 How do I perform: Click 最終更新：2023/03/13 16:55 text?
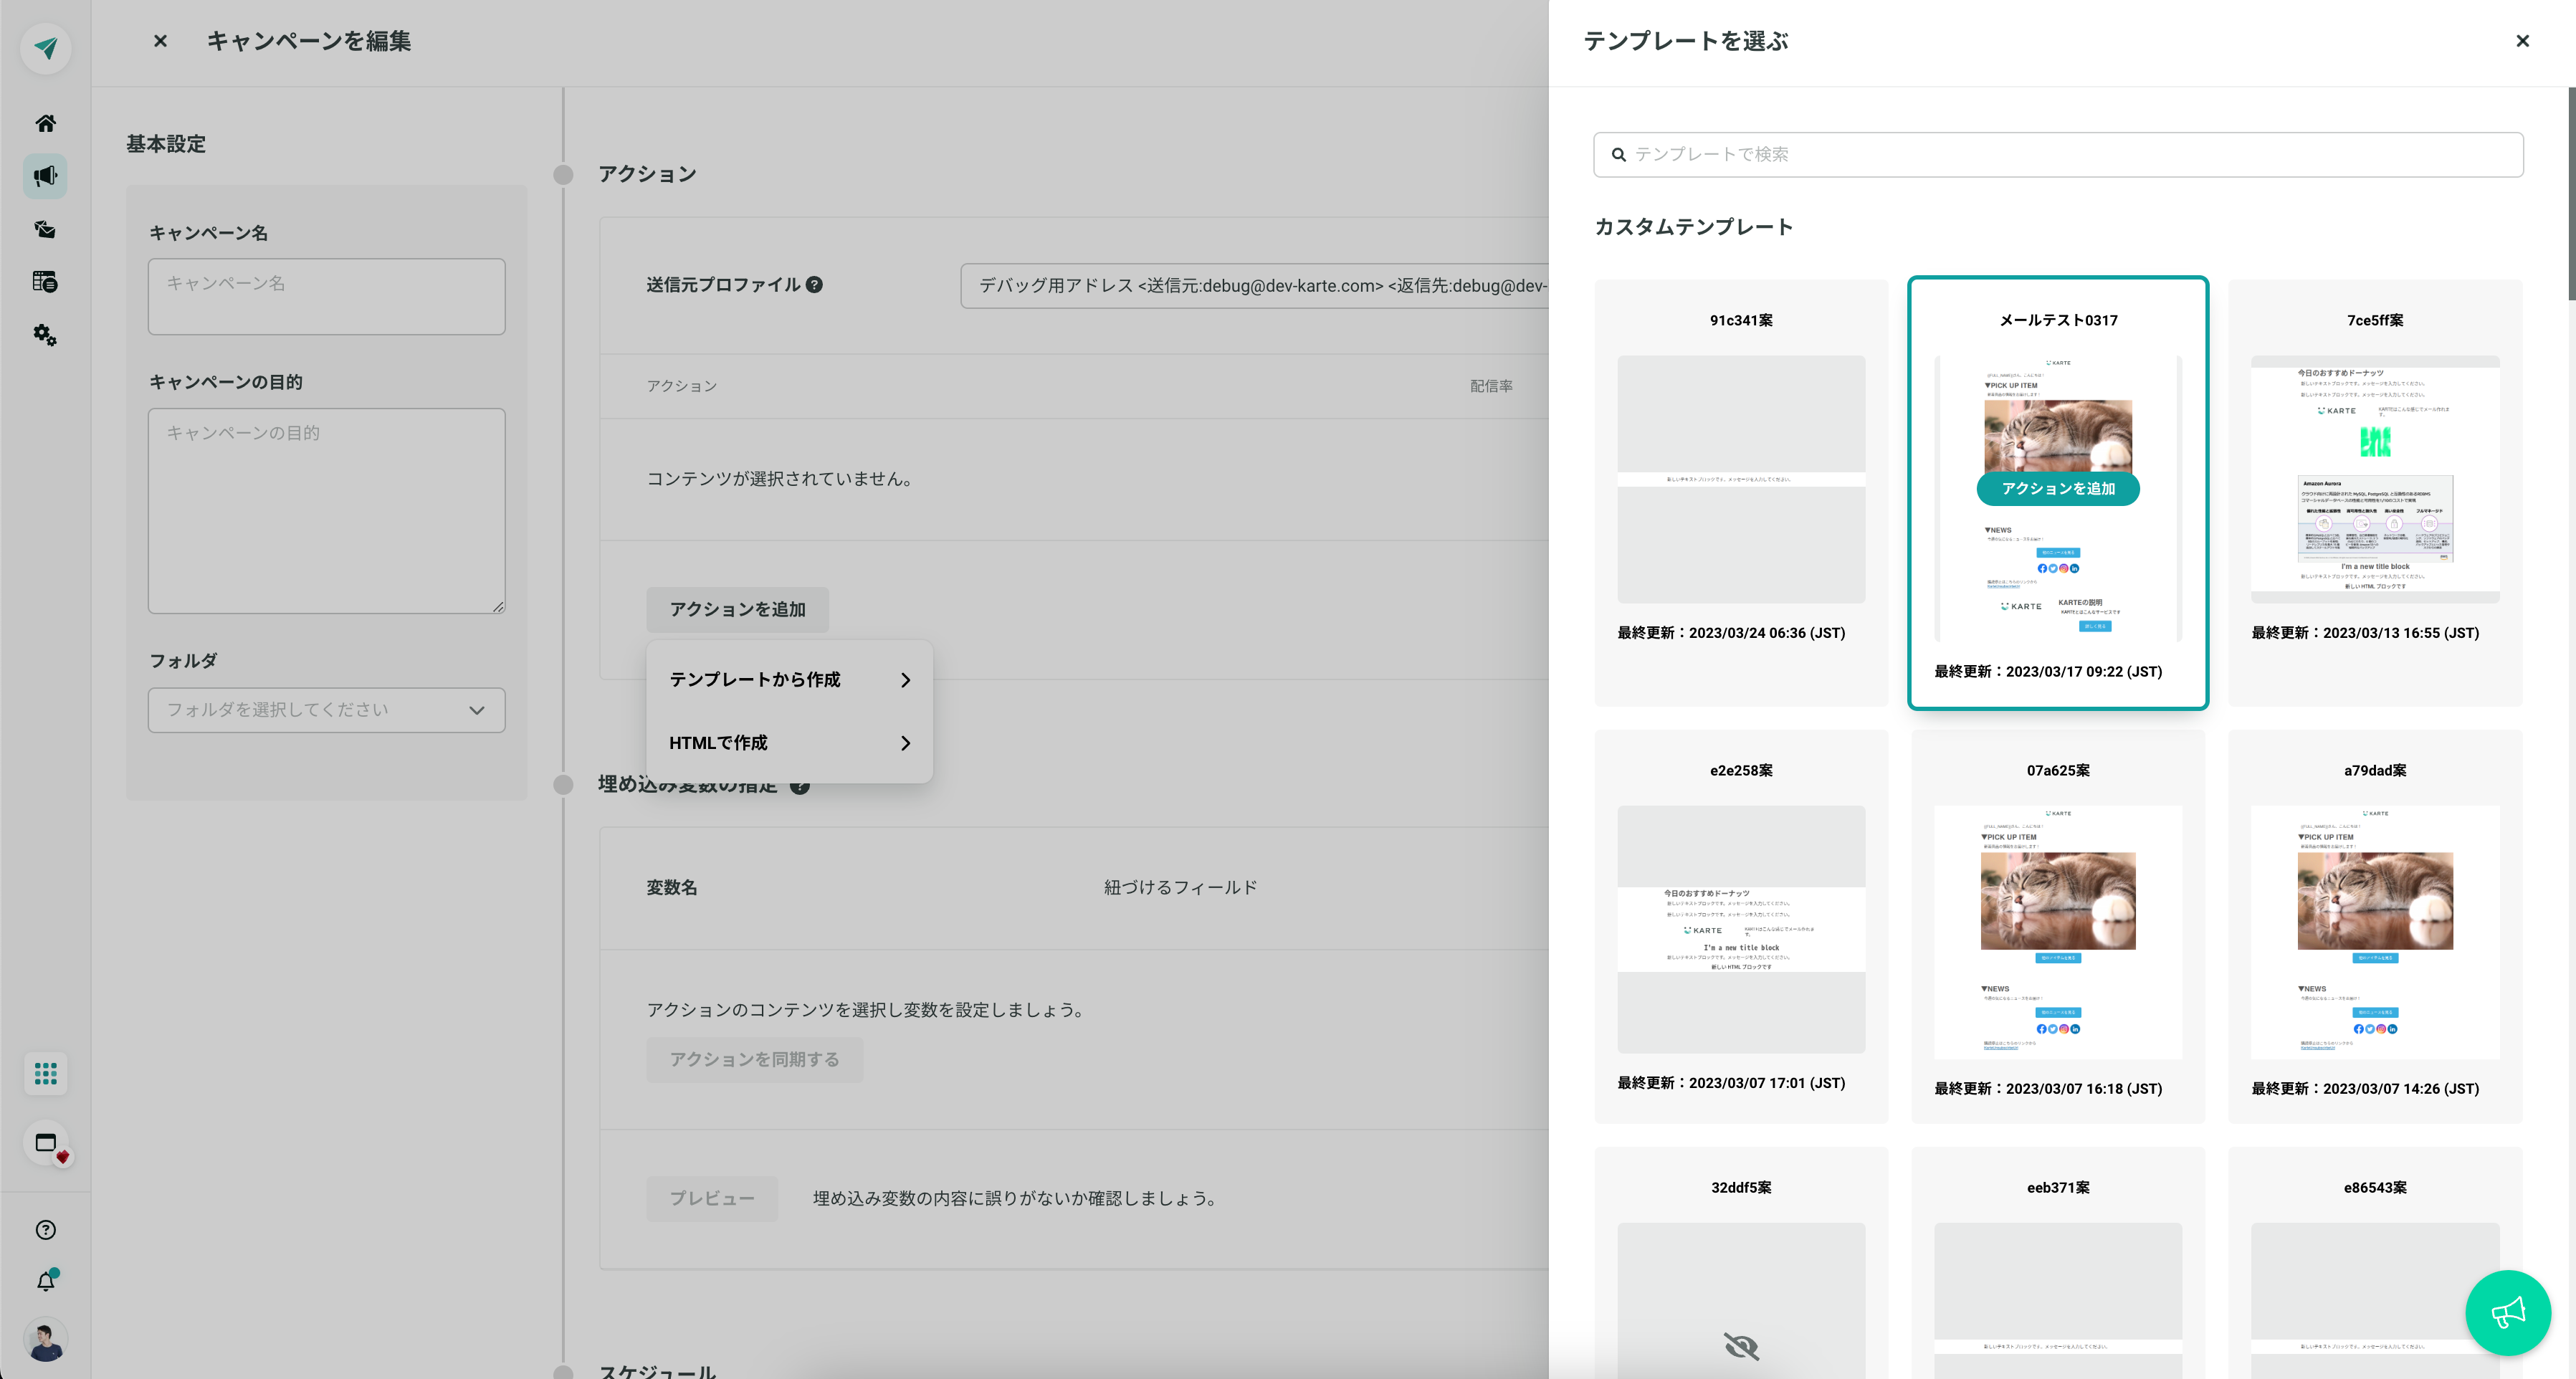[2365, 633]
